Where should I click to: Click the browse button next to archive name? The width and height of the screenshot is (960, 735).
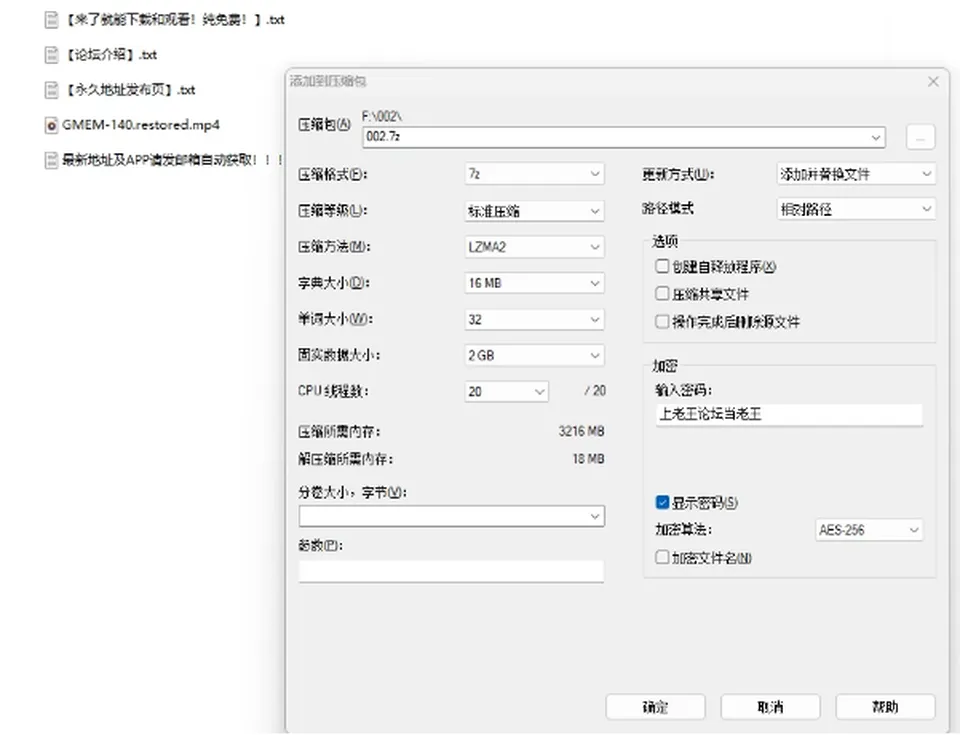920,137
